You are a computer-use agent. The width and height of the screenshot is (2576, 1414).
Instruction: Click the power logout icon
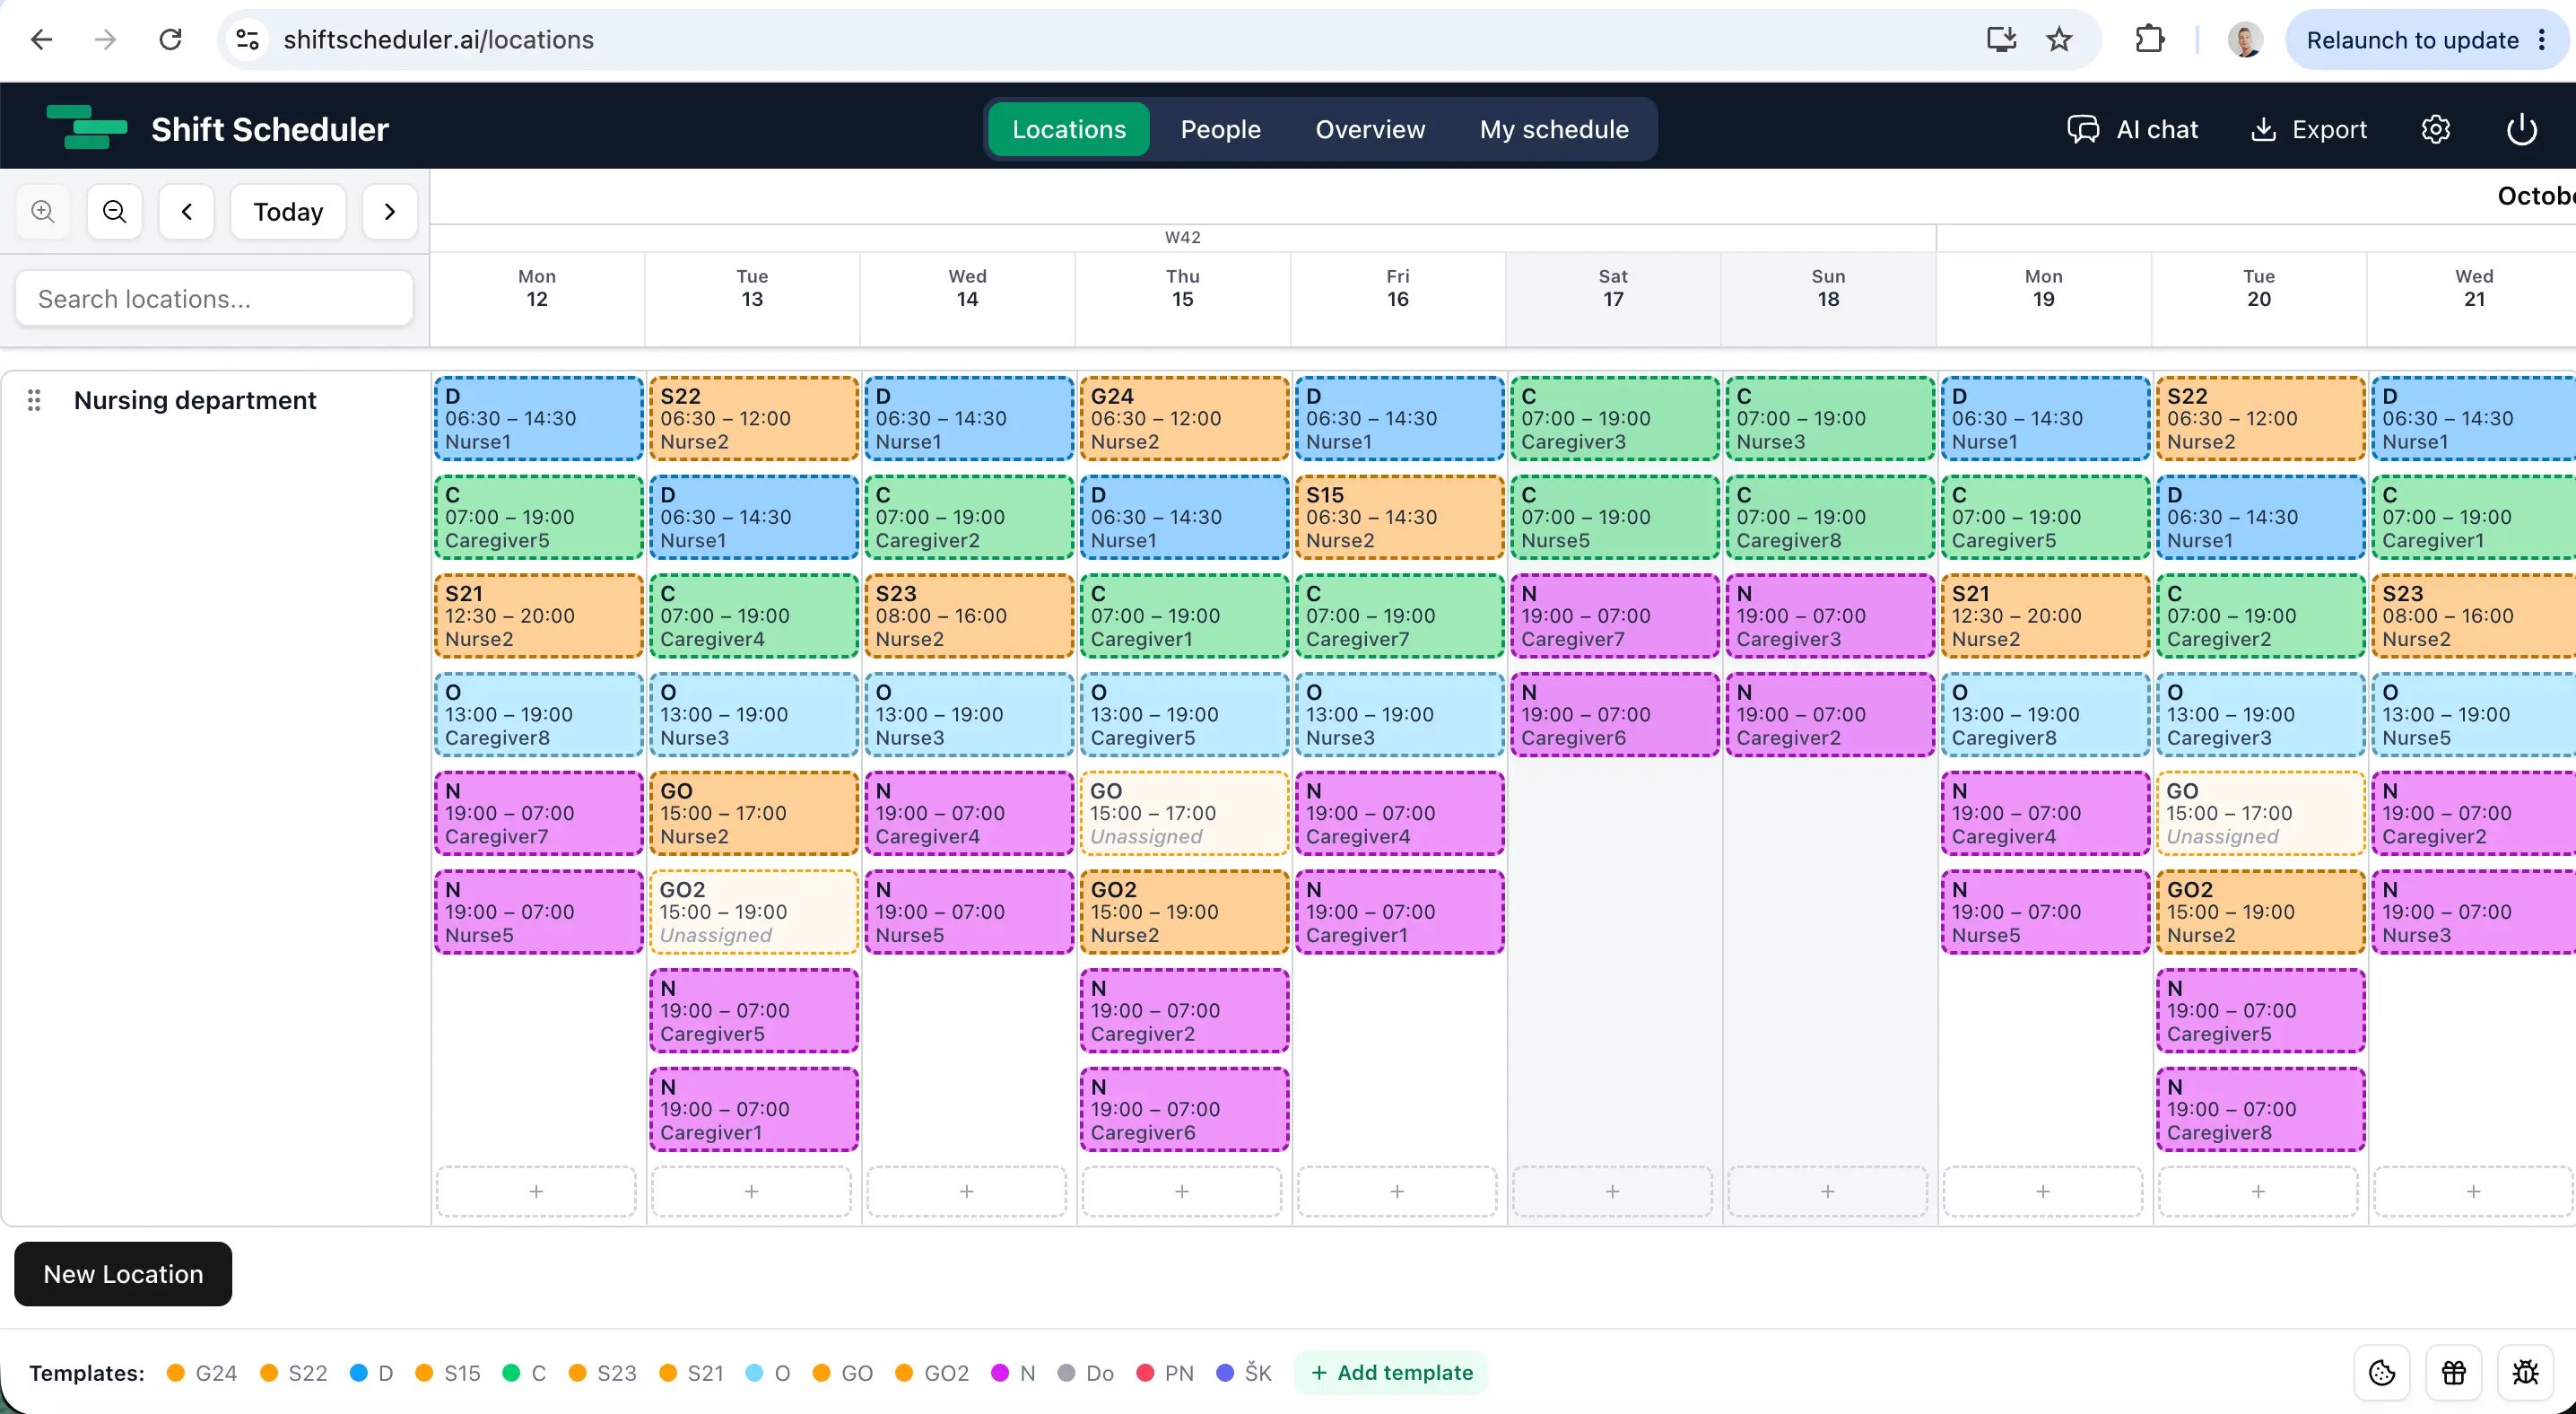(2521, 129)
